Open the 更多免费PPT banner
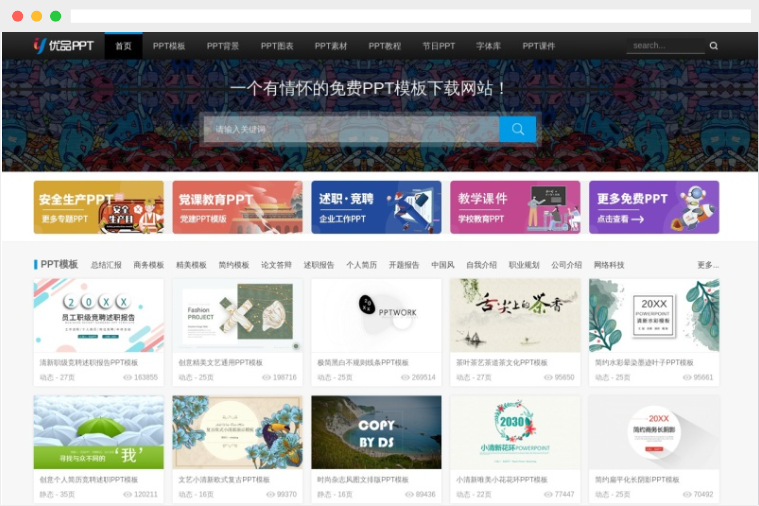This screenshot has height=506, width=759. pyautogui.click(x=653, y=207)
